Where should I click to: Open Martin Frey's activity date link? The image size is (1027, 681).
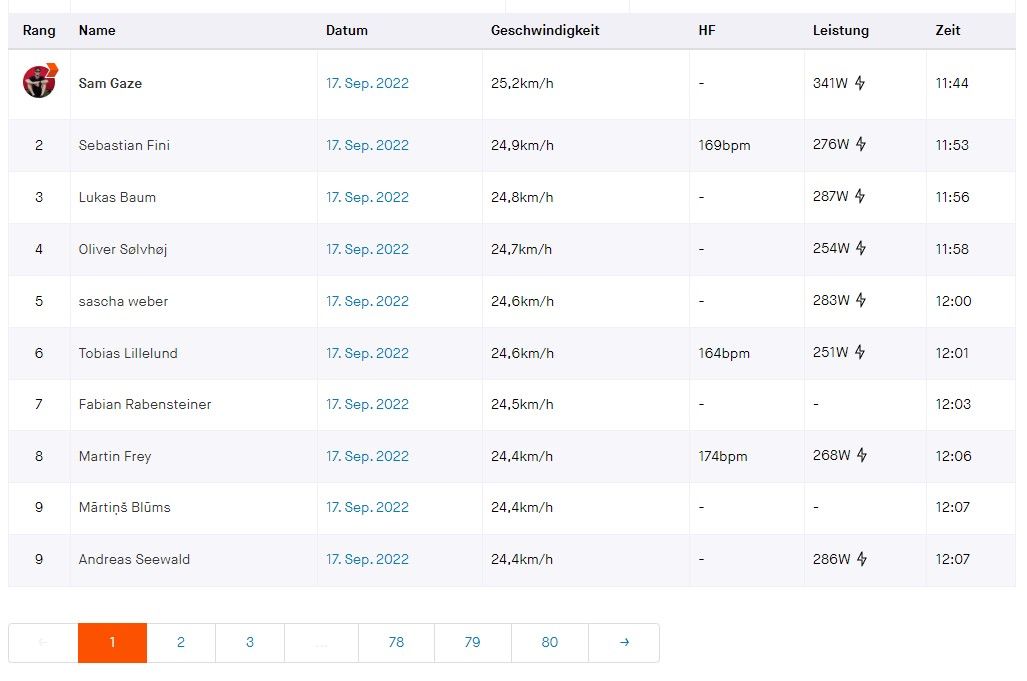(x=367, y=456)
